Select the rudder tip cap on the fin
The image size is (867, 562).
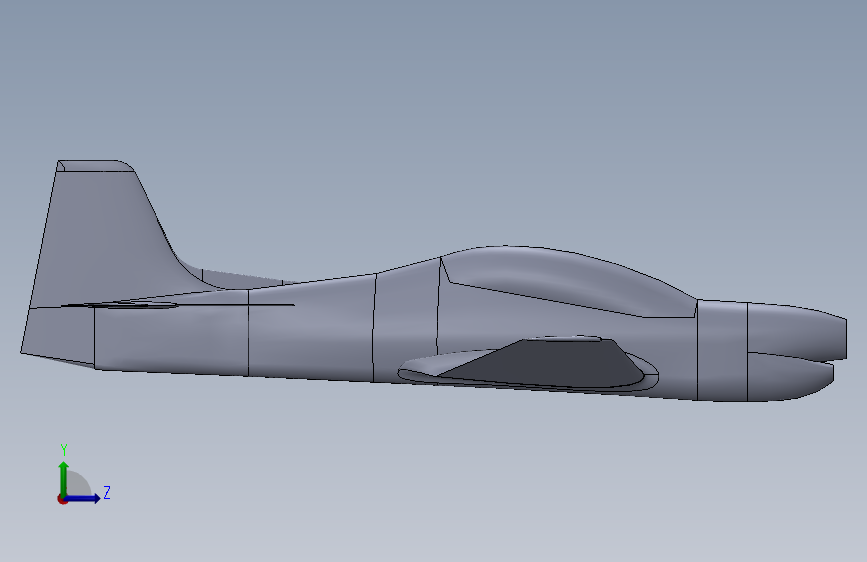[x=95, y=165]
